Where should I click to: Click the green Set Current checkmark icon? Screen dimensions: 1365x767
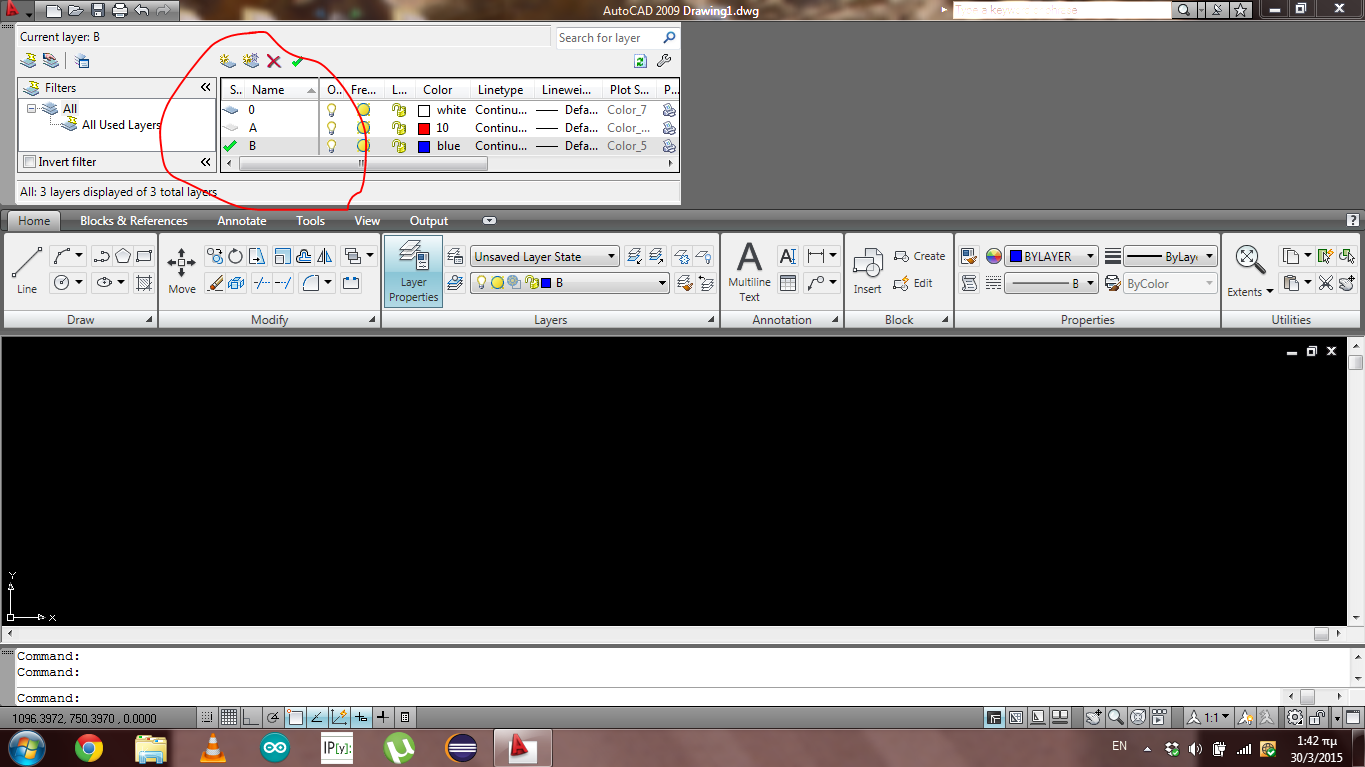tap(297, 61)
